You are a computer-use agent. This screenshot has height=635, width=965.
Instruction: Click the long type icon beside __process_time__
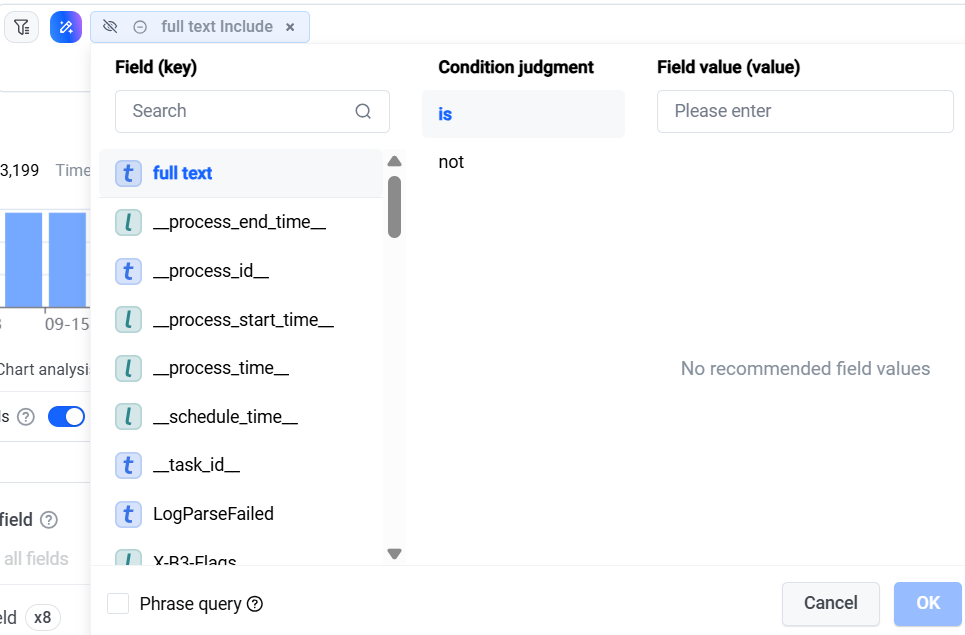click(x=129, y=368)
